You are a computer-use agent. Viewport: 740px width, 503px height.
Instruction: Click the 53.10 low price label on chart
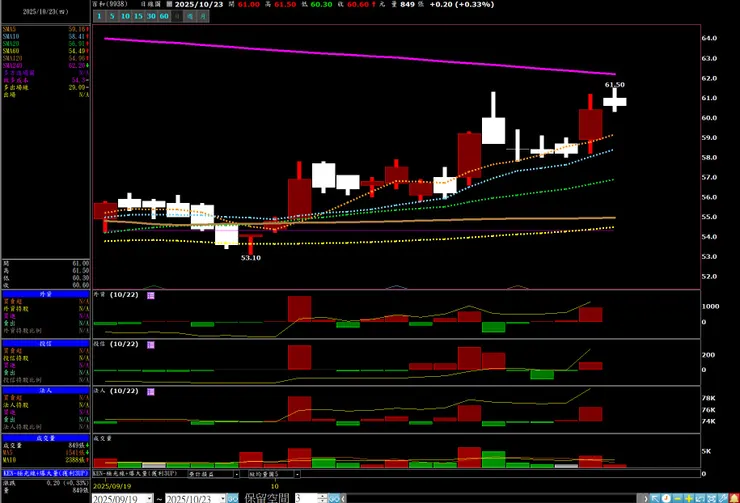point(251,258)
